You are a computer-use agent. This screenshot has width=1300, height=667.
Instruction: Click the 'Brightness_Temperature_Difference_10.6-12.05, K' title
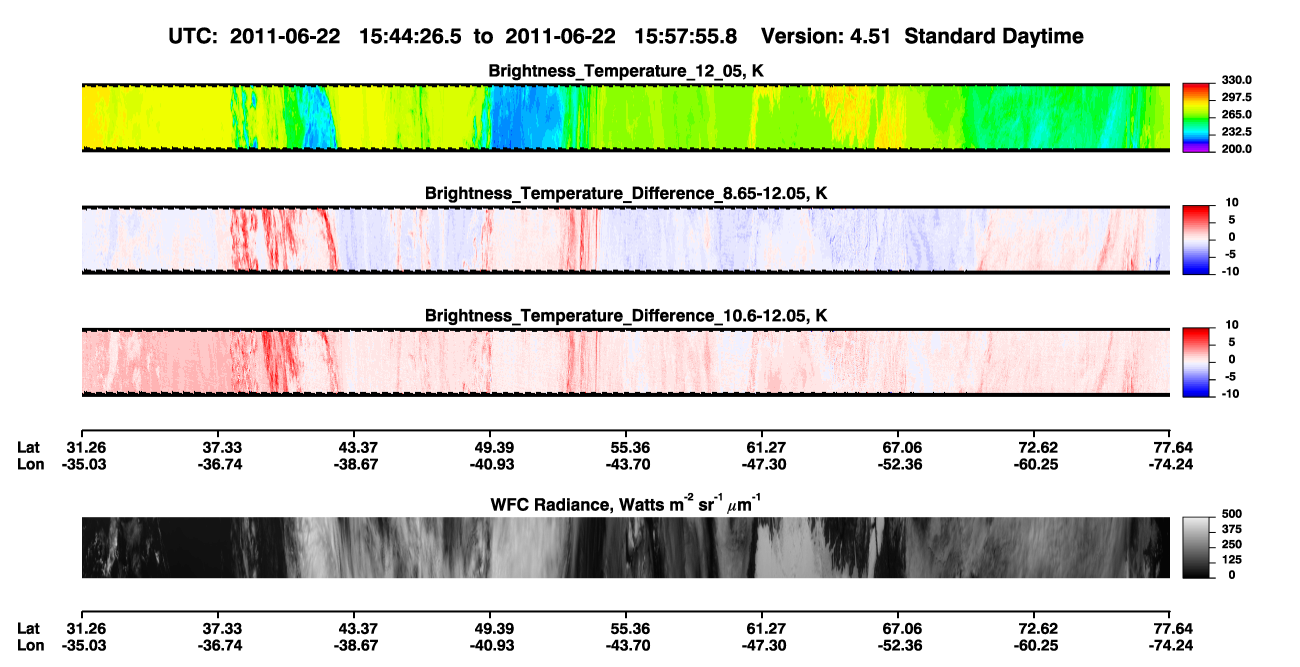(626, 315)
